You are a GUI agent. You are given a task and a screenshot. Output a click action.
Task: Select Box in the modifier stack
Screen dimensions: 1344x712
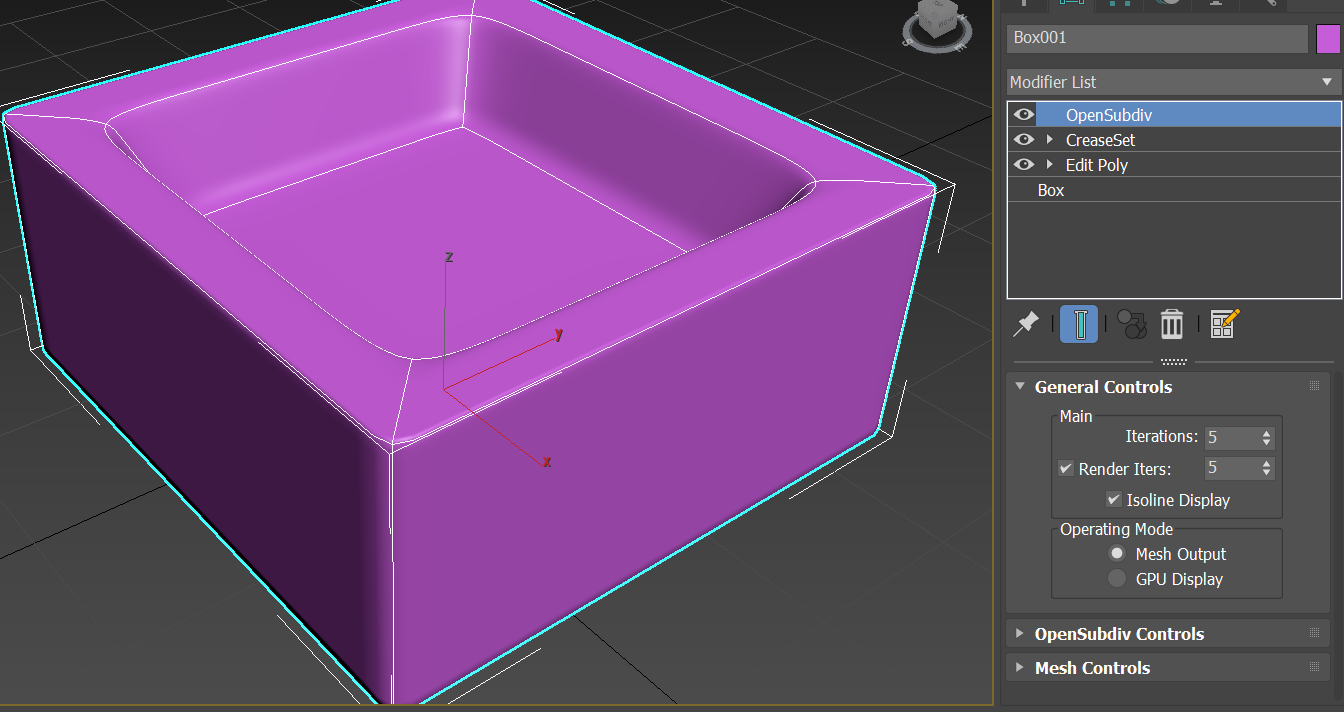(x=1051, y=190)
